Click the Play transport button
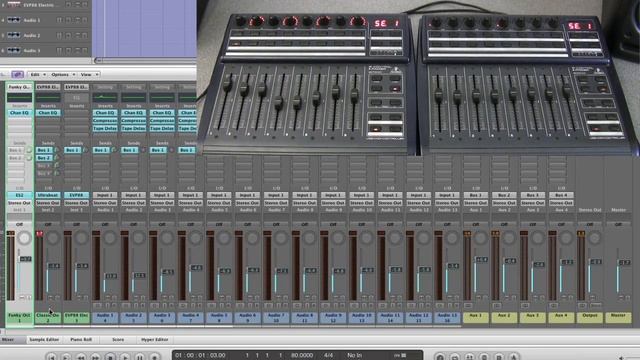 click(125, 357)
